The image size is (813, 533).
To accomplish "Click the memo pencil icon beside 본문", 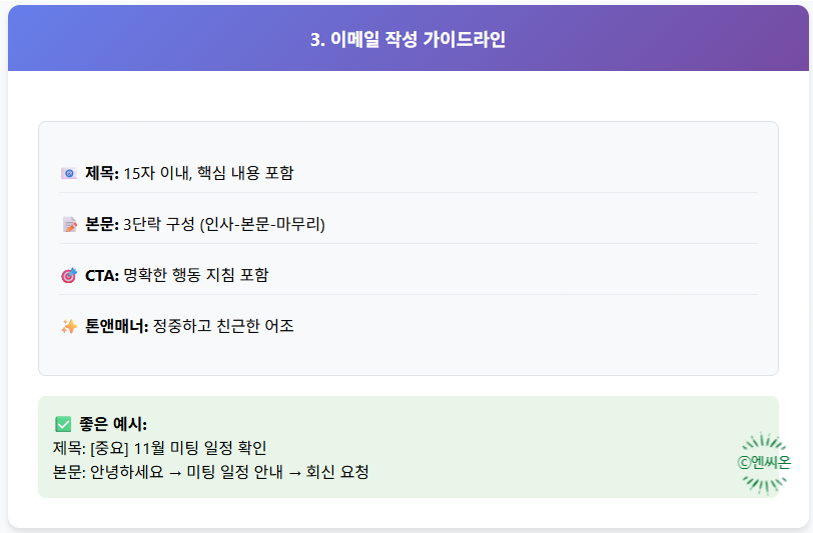I will tap(69, 225).
